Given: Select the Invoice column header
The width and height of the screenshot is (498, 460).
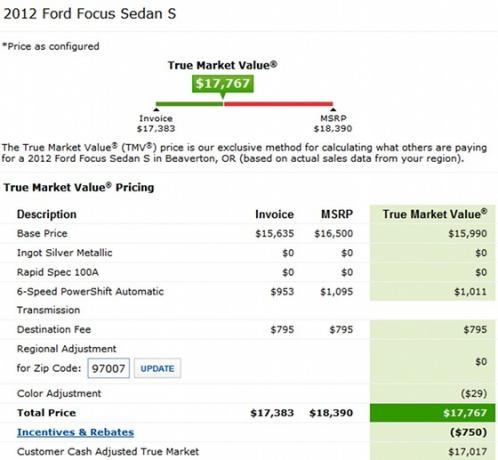Looking at the screenshot, I should pos(274,214).
